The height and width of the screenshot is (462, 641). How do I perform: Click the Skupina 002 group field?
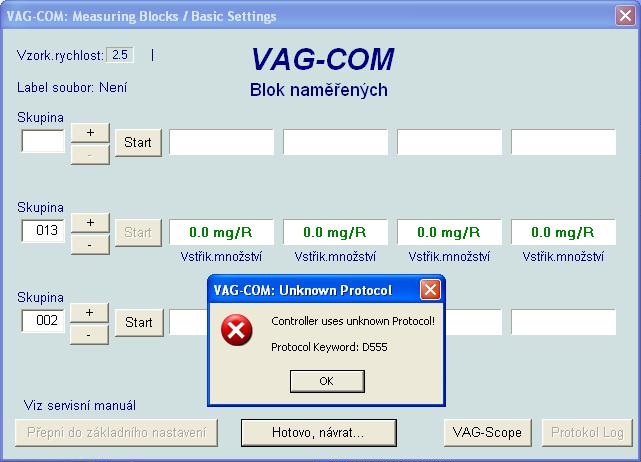[43, 321]
